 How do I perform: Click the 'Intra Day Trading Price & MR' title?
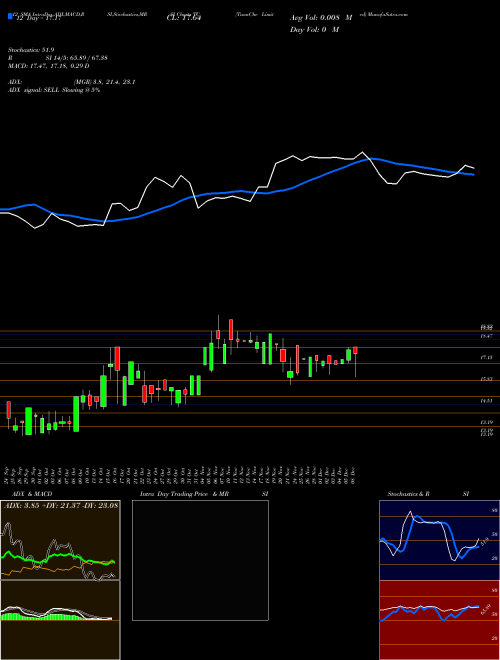(184, 494)
